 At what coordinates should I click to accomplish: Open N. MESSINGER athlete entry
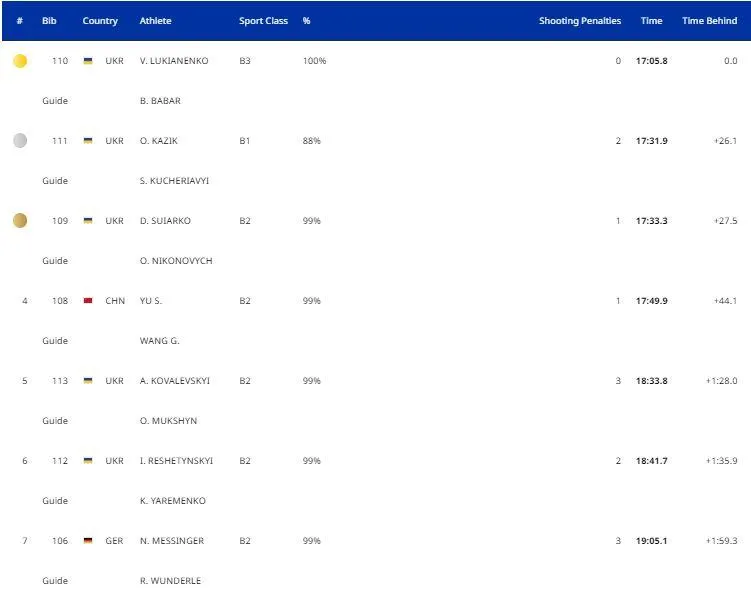point(172,541)
